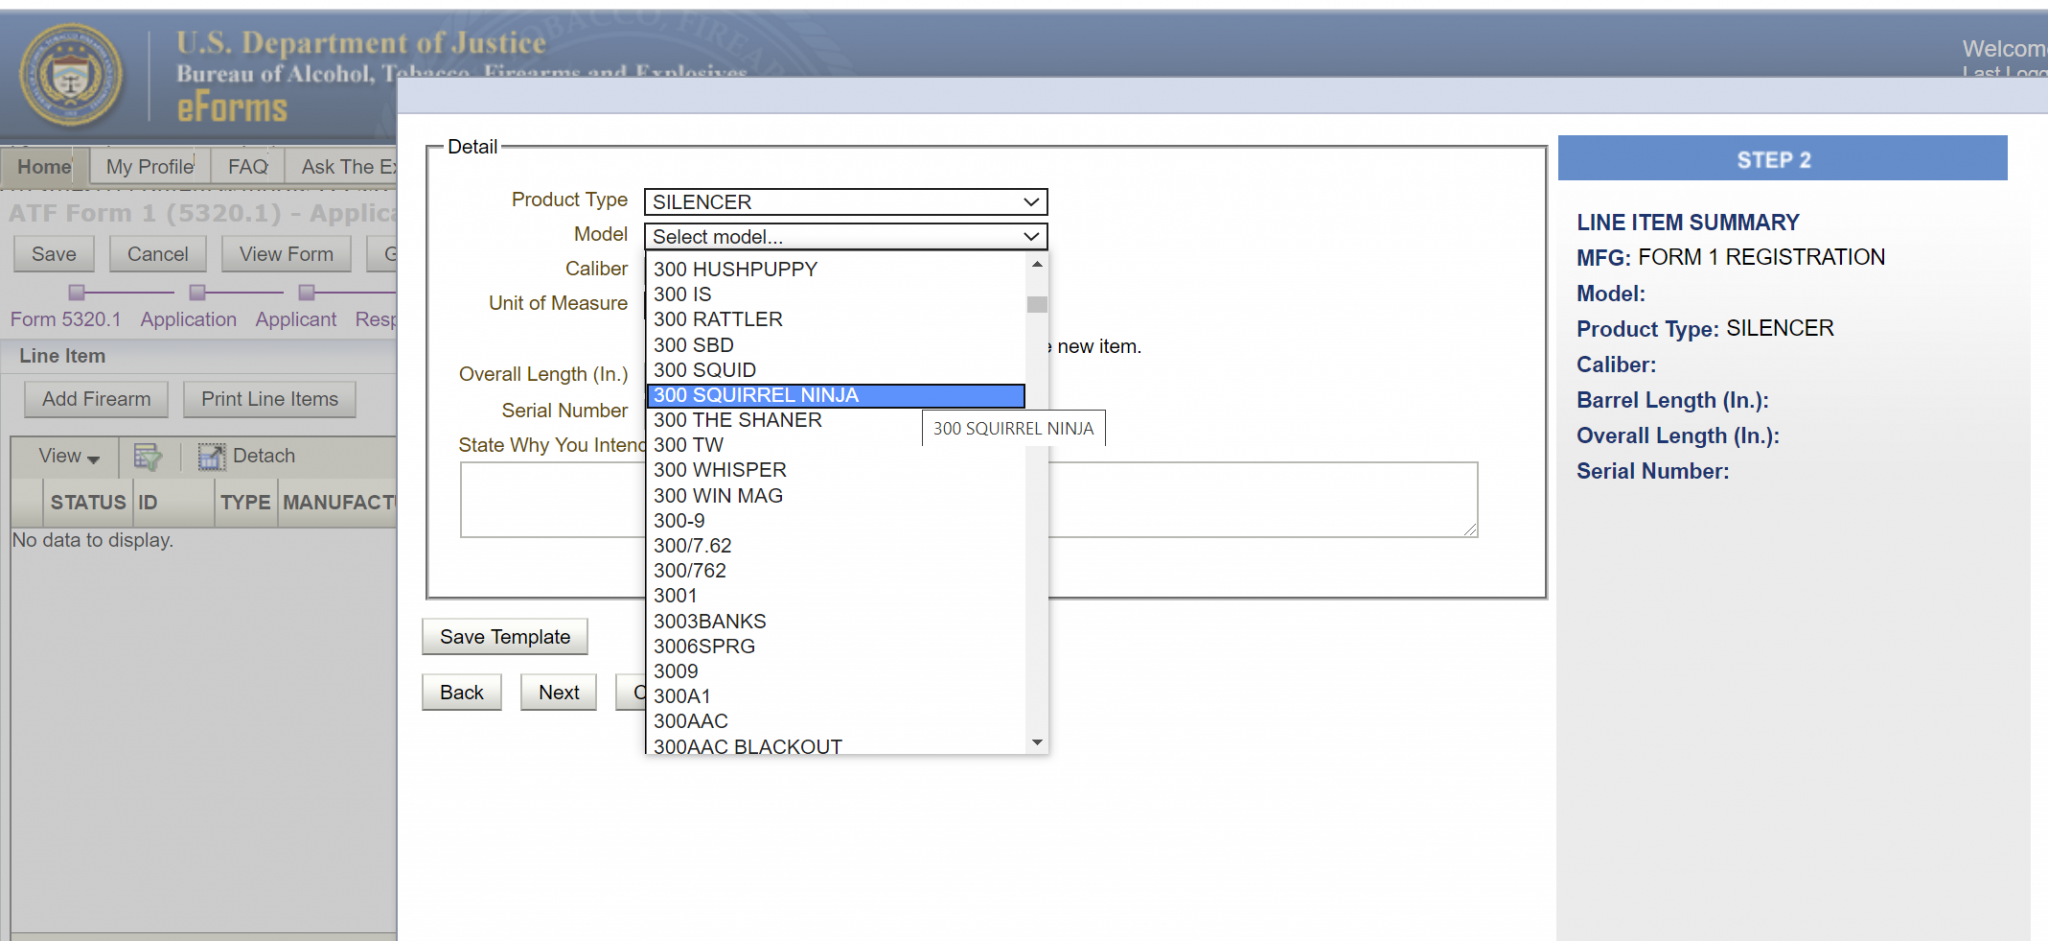Click the Department of Justice seal logo
The height and width of the screenshot is (941, 2048).
click(71, 75)
